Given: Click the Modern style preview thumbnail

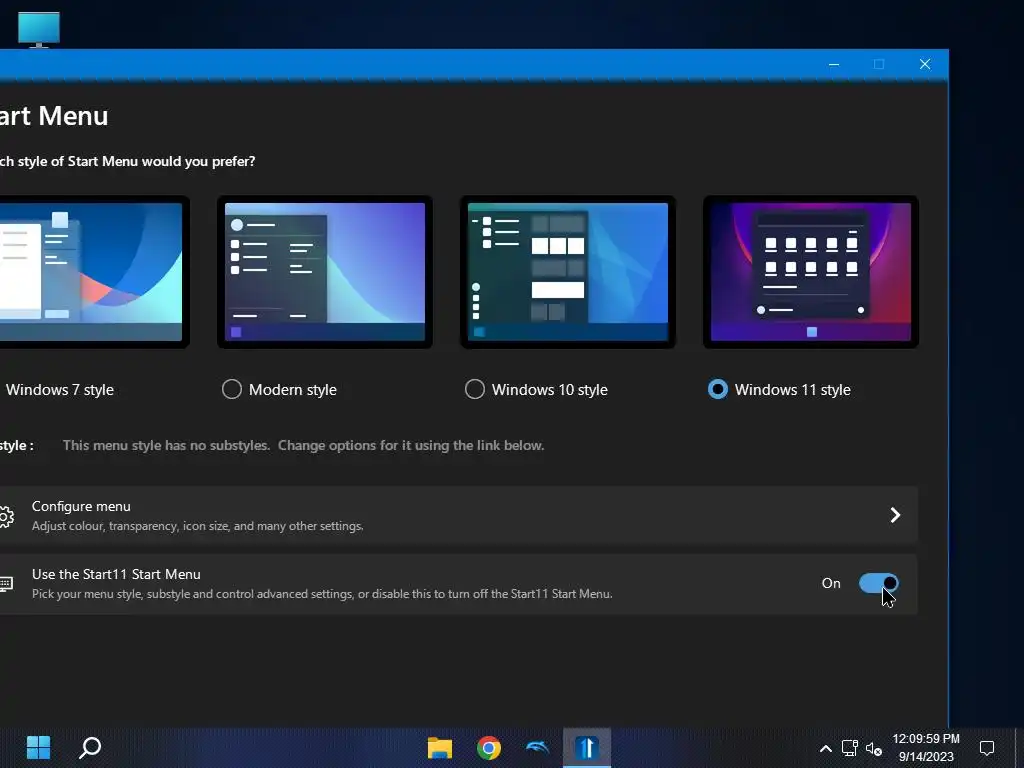Looking at the screenshot, I should point(325,272).
